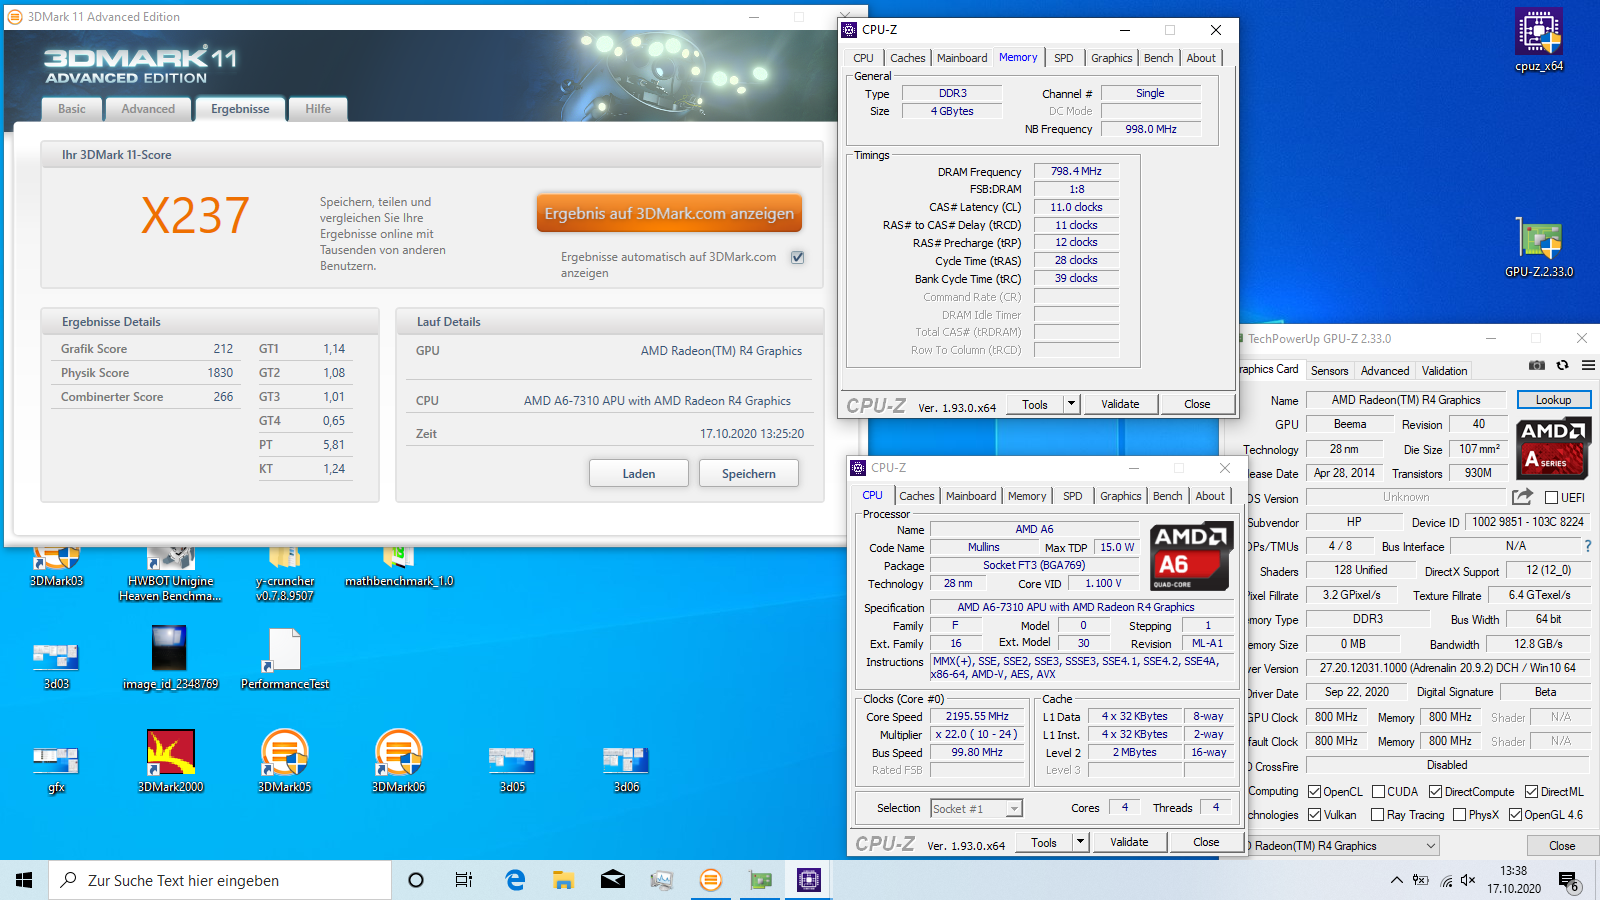The width and height of the screenshot is (1600, 900).
Task: Toggle PhysX checkbox in GPU-Z
Action: [1459, 815]
